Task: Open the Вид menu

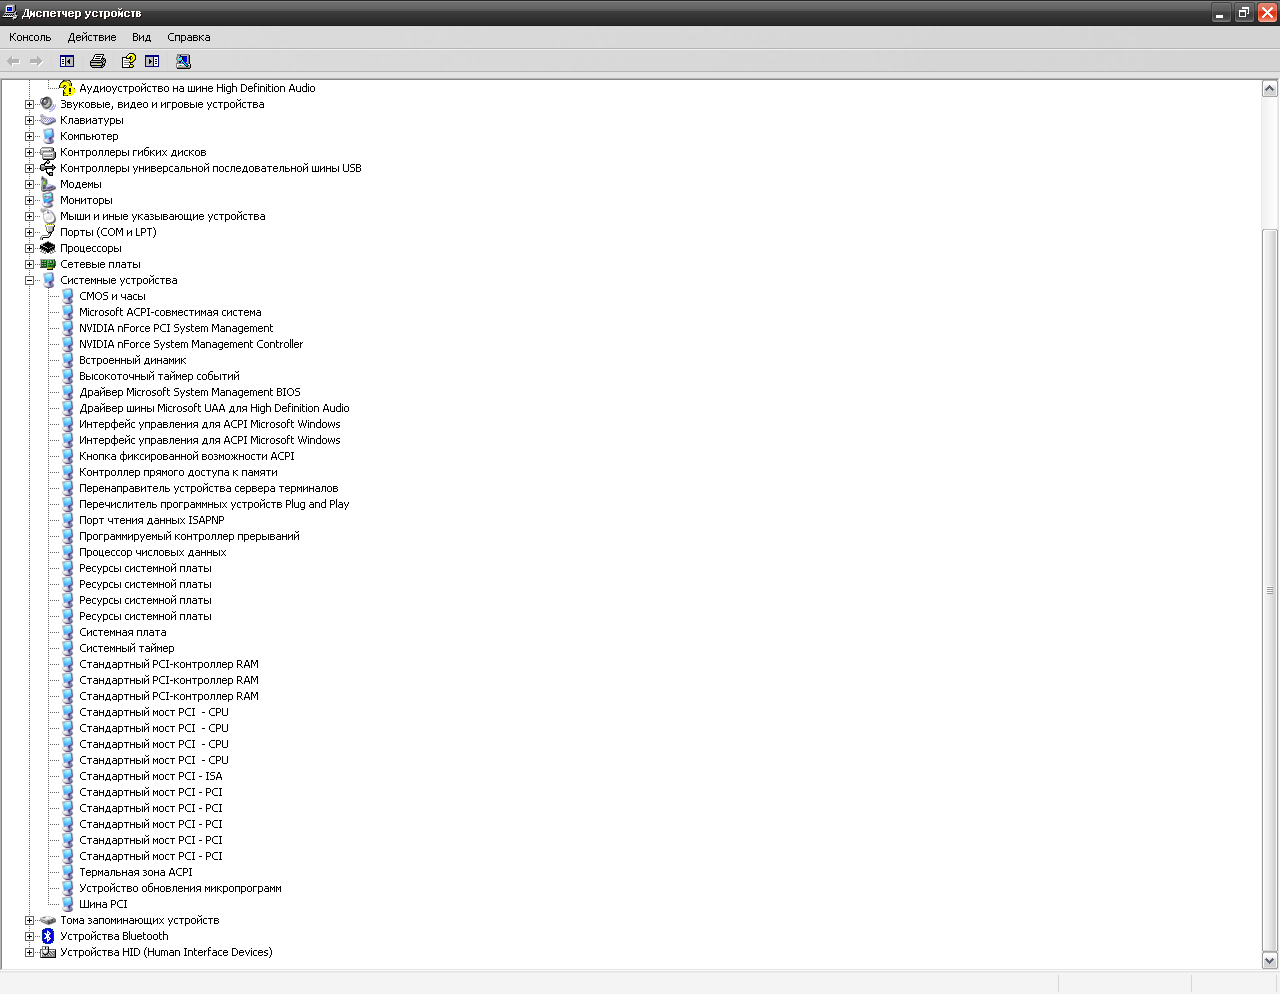Action: pos(141,37)
